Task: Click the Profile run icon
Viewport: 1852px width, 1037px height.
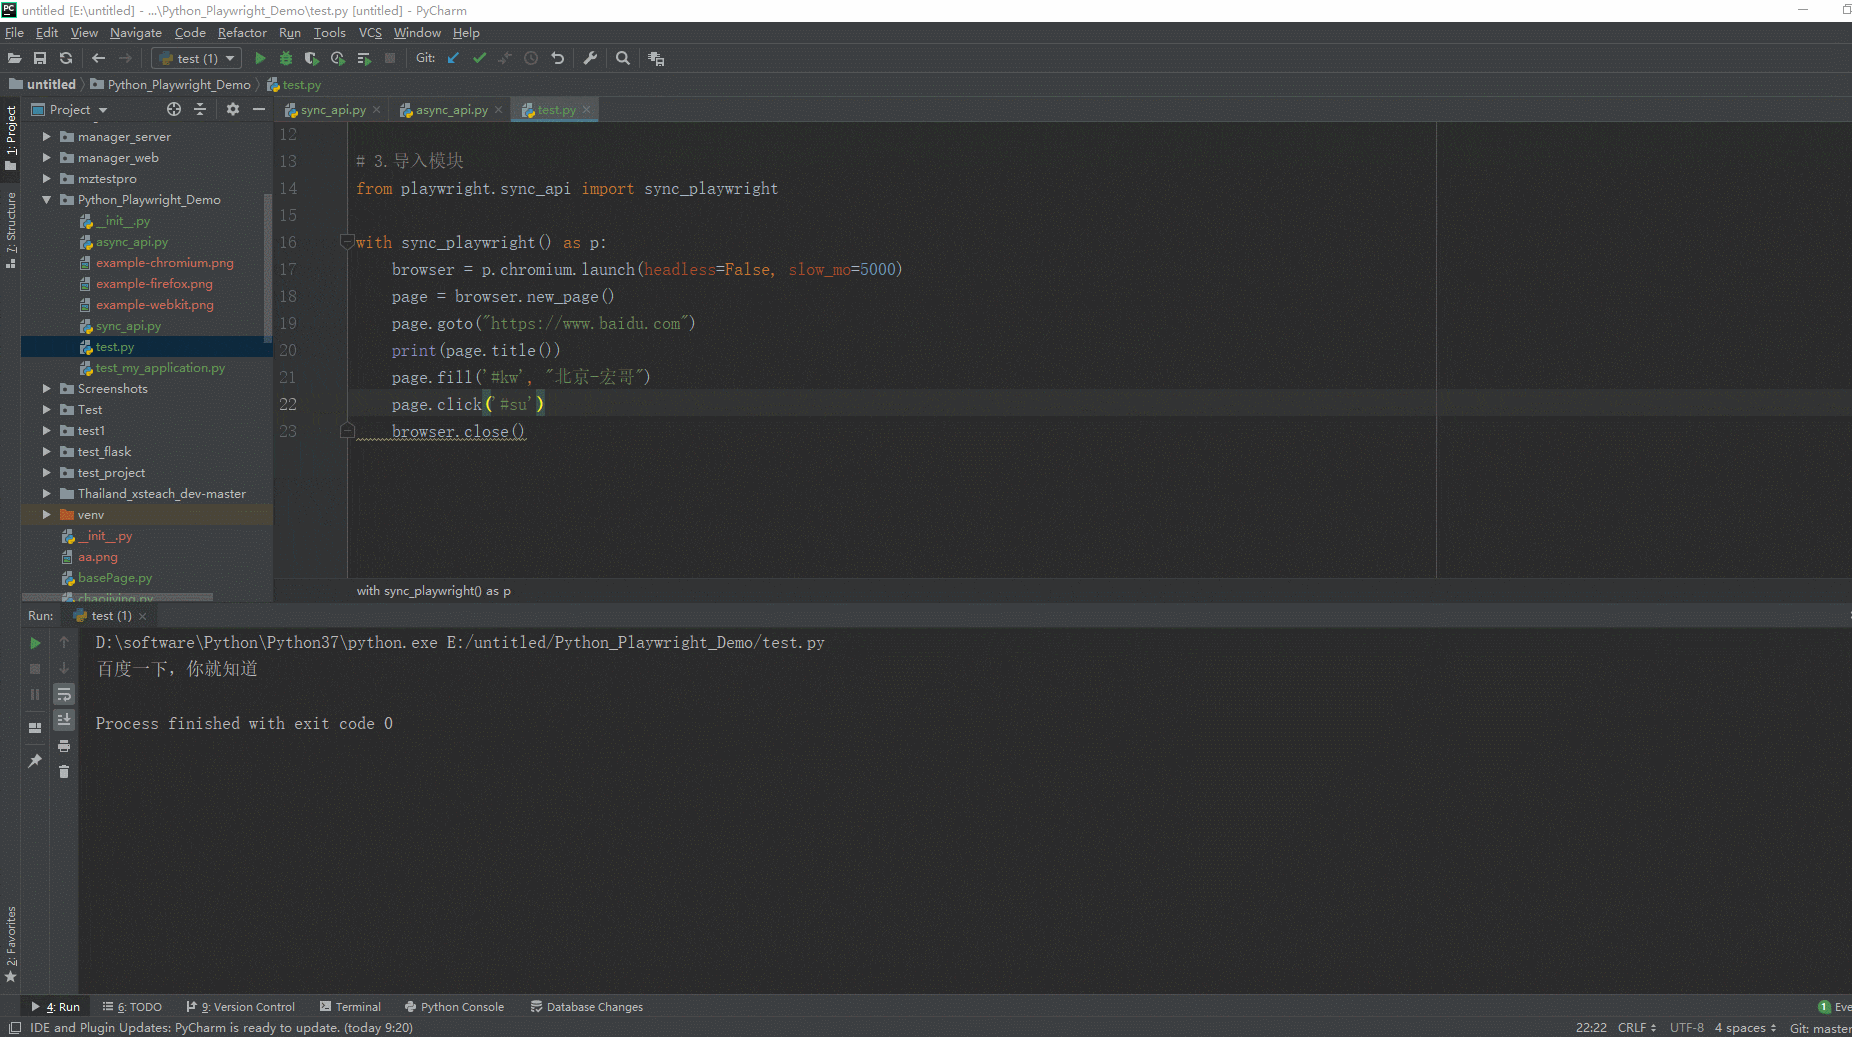Action: click(x=338, y=58)
